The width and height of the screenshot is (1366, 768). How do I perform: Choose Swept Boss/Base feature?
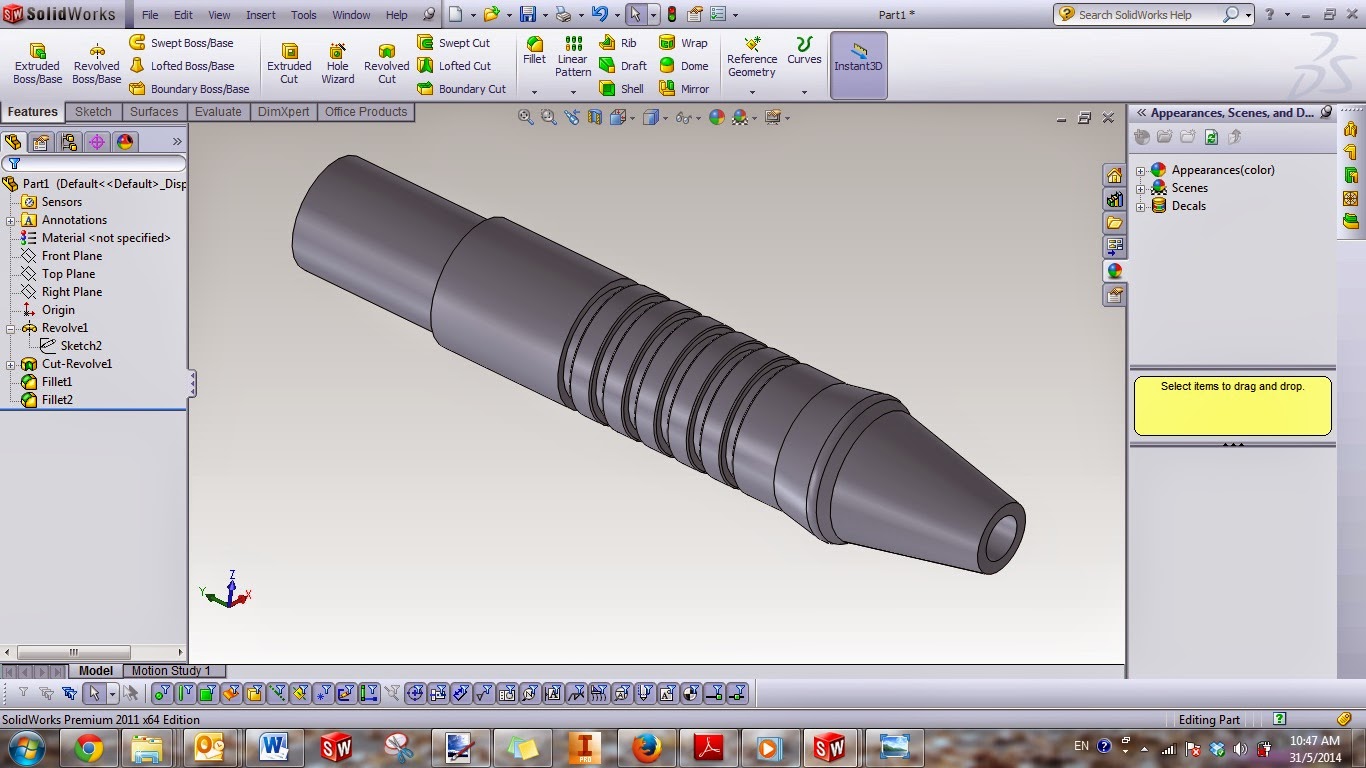tap(181, 43)
